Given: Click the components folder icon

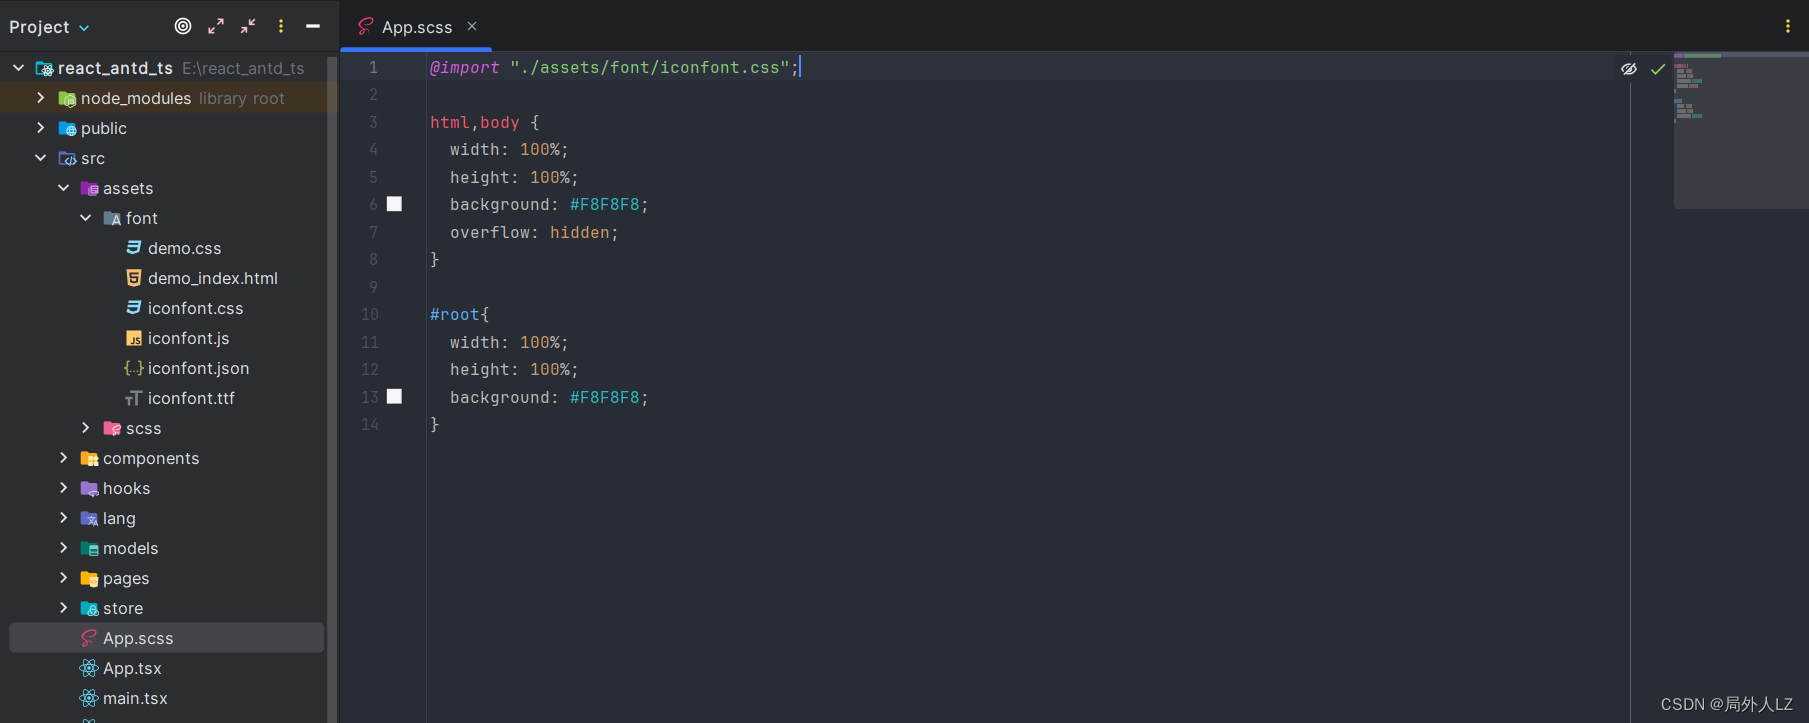Looking at the screenshot, I should (90, 459).
